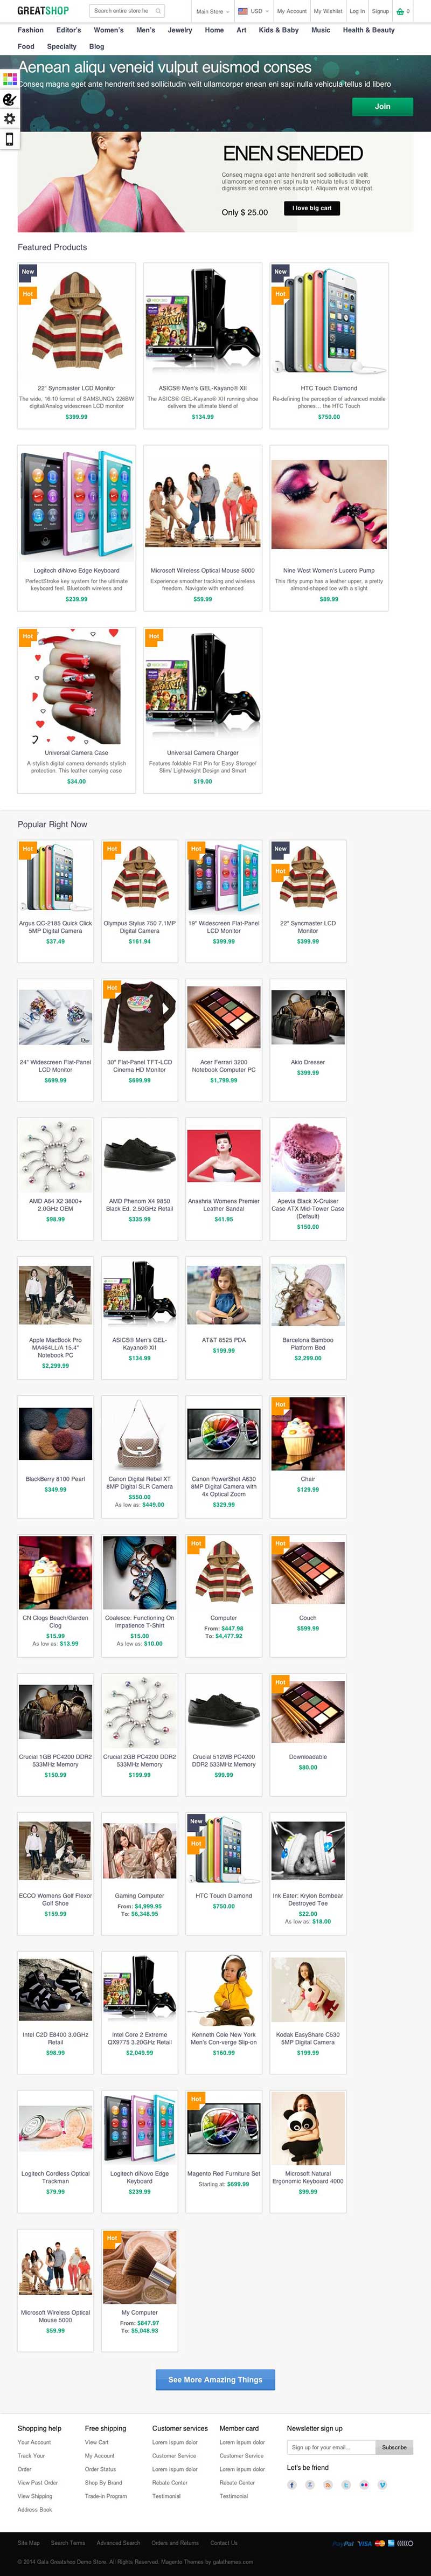Click See More Amazing Things button
This screenshot has height=2576, width=431.
coord(215,2379)
